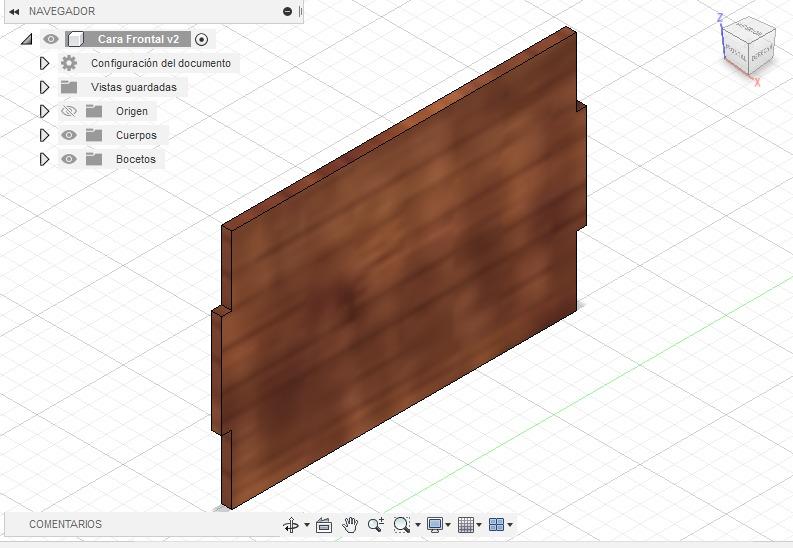Select the Orbit tool in navigation bar

(x=291, y=525)
